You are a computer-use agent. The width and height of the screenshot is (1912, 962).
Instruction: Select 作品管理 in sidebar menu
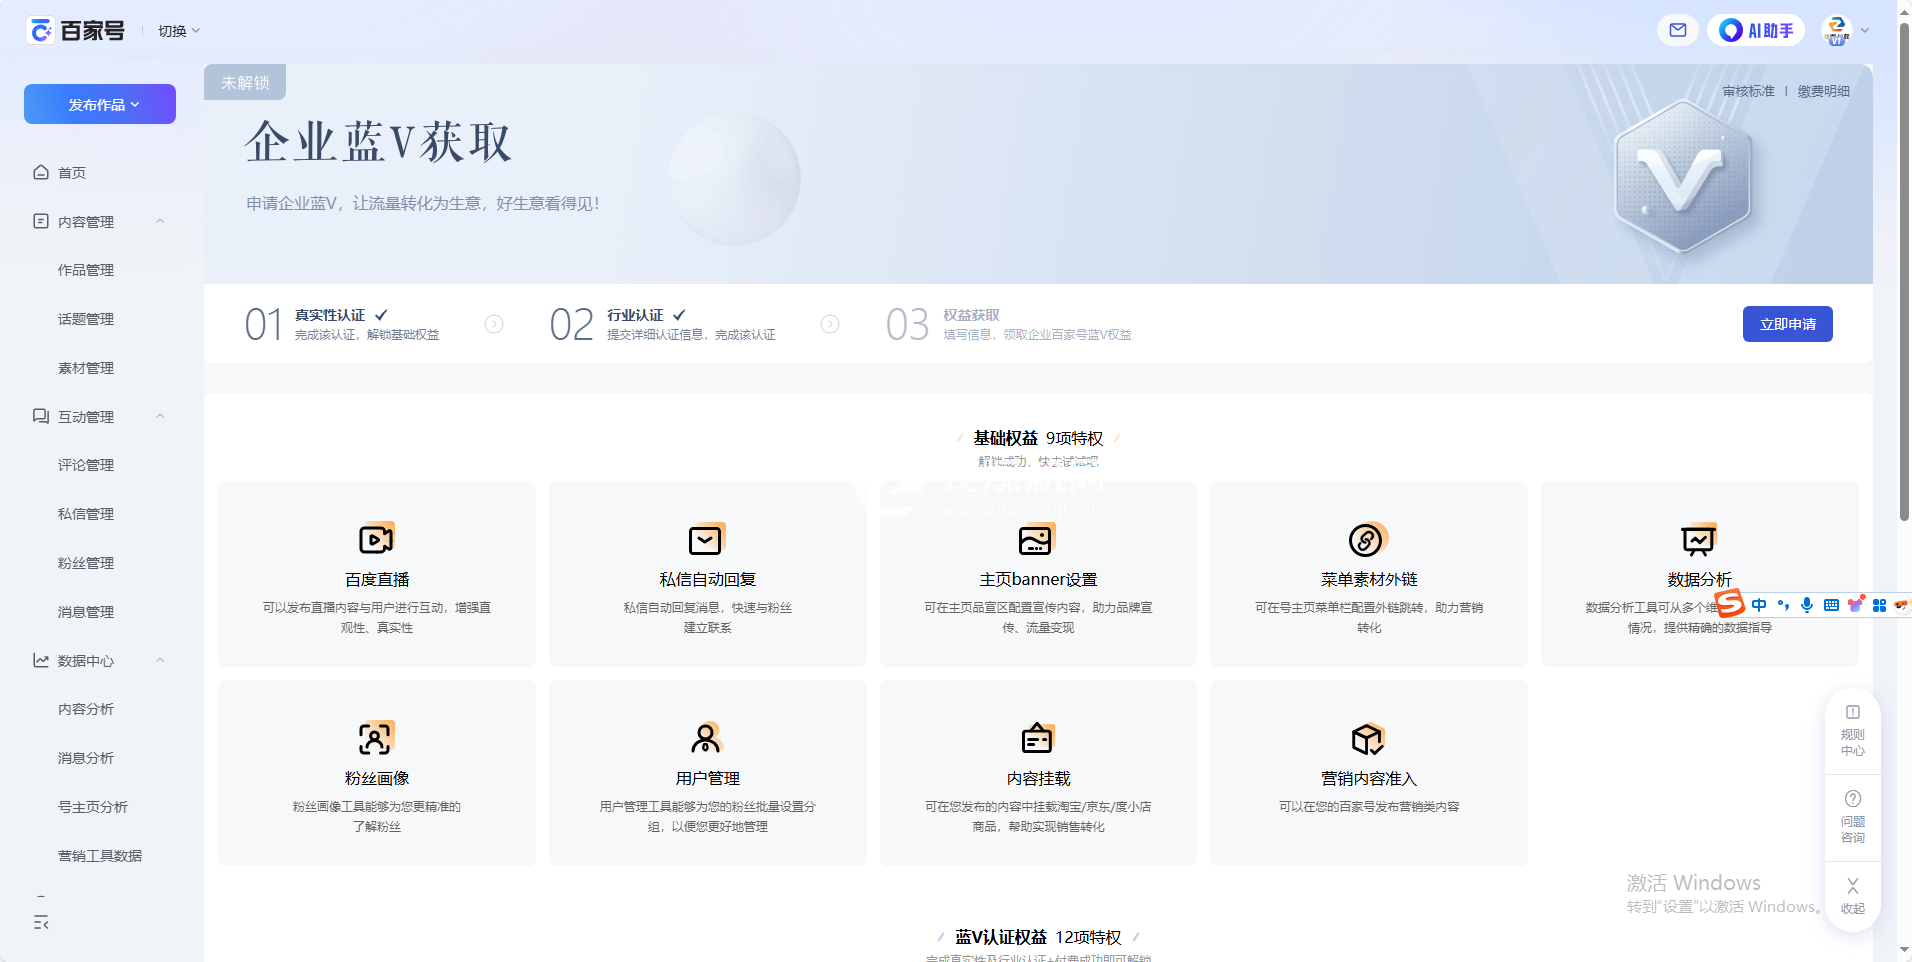click(86, 270)
